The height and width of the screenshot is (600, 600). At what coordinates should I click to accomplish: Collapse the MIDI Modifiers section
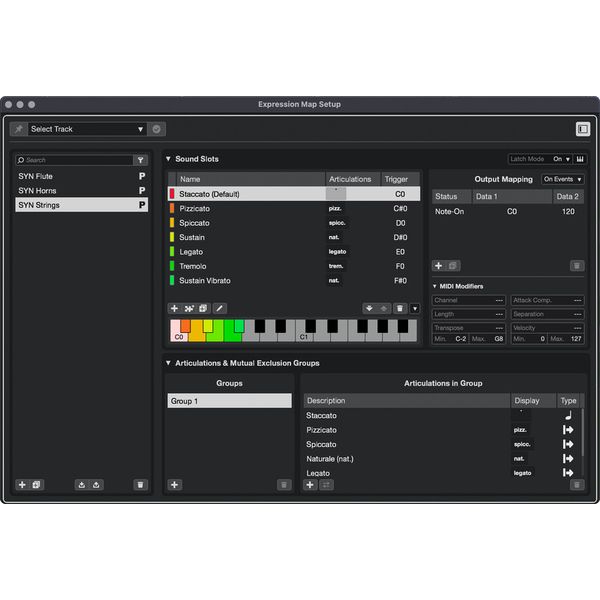coord(435,286)
